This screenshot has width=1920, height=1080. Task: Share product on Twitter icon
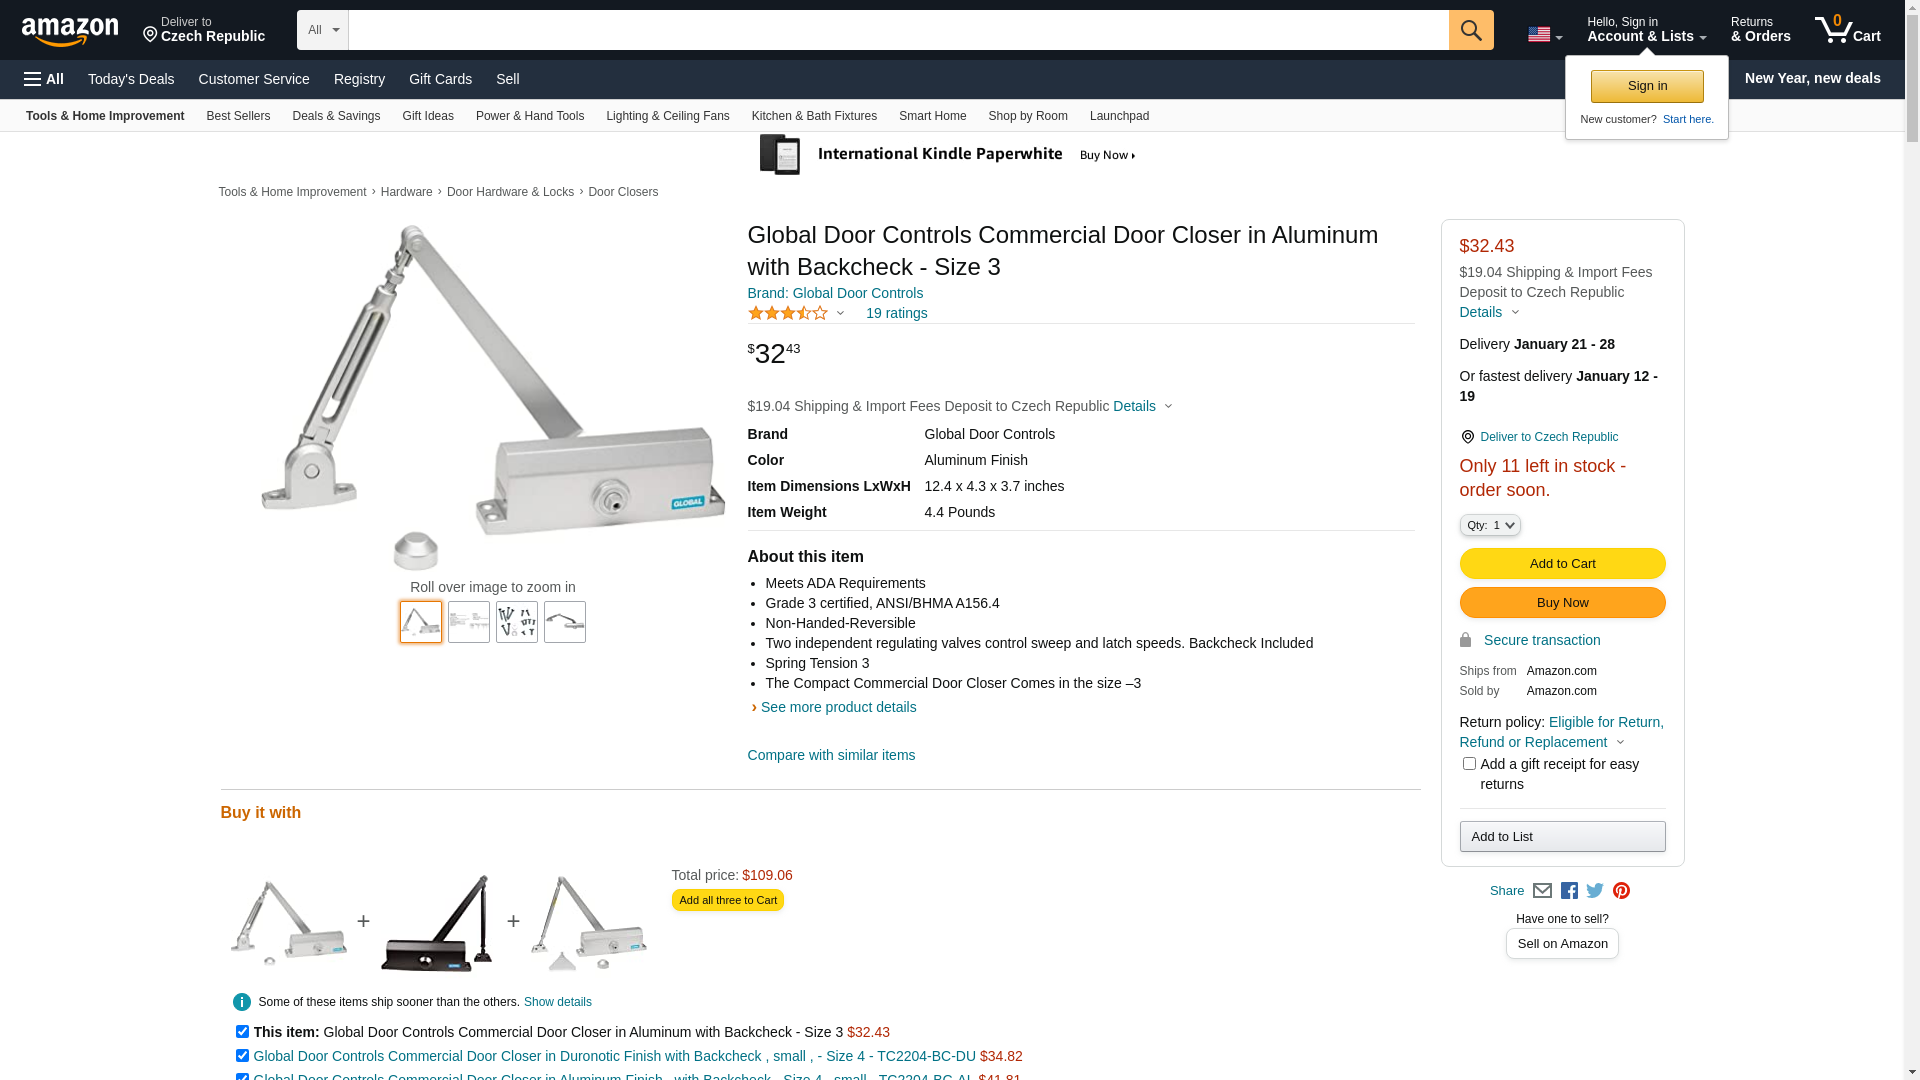click(x=1595, y=891)
